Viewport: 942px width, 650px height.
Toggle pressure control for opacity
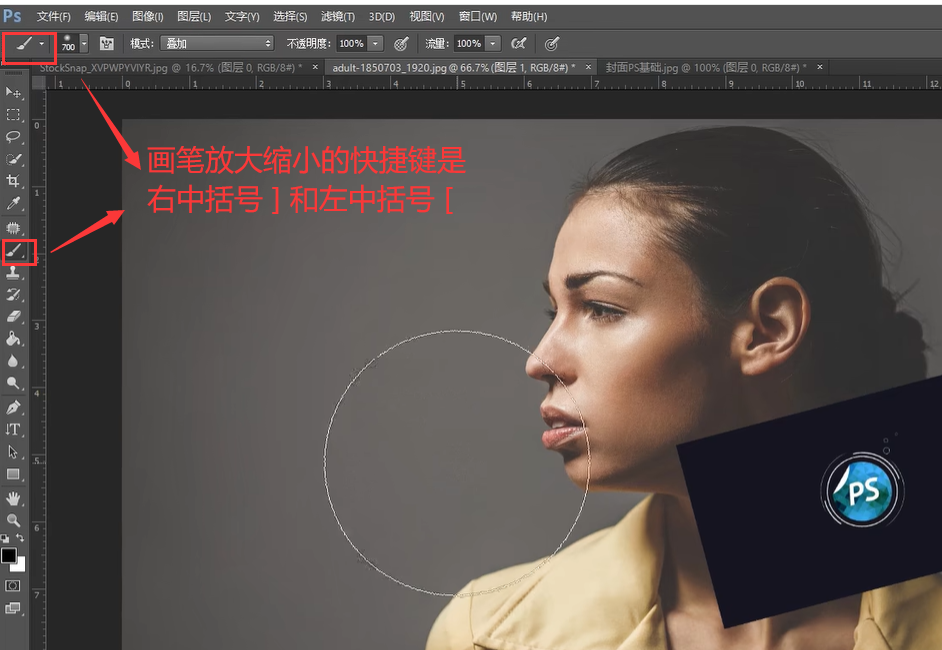click(401, 44)
